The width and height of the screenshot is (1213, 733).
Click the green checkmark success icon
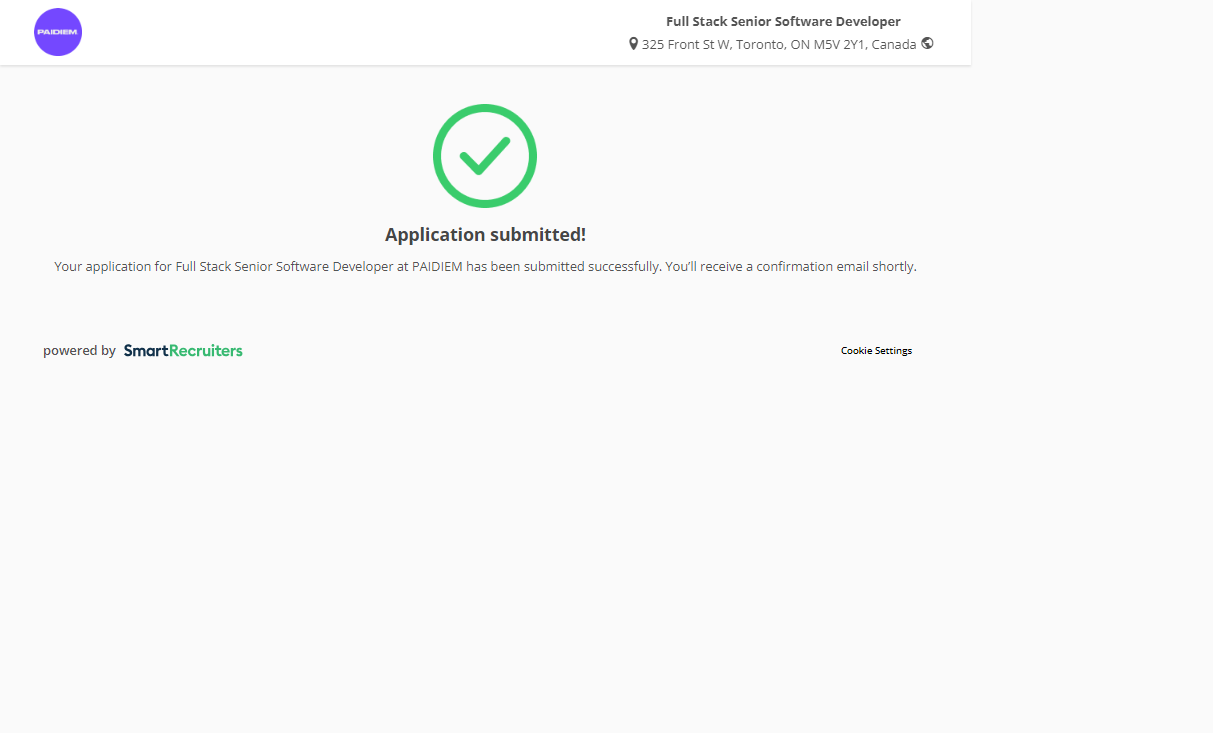(x=485, y=156)
